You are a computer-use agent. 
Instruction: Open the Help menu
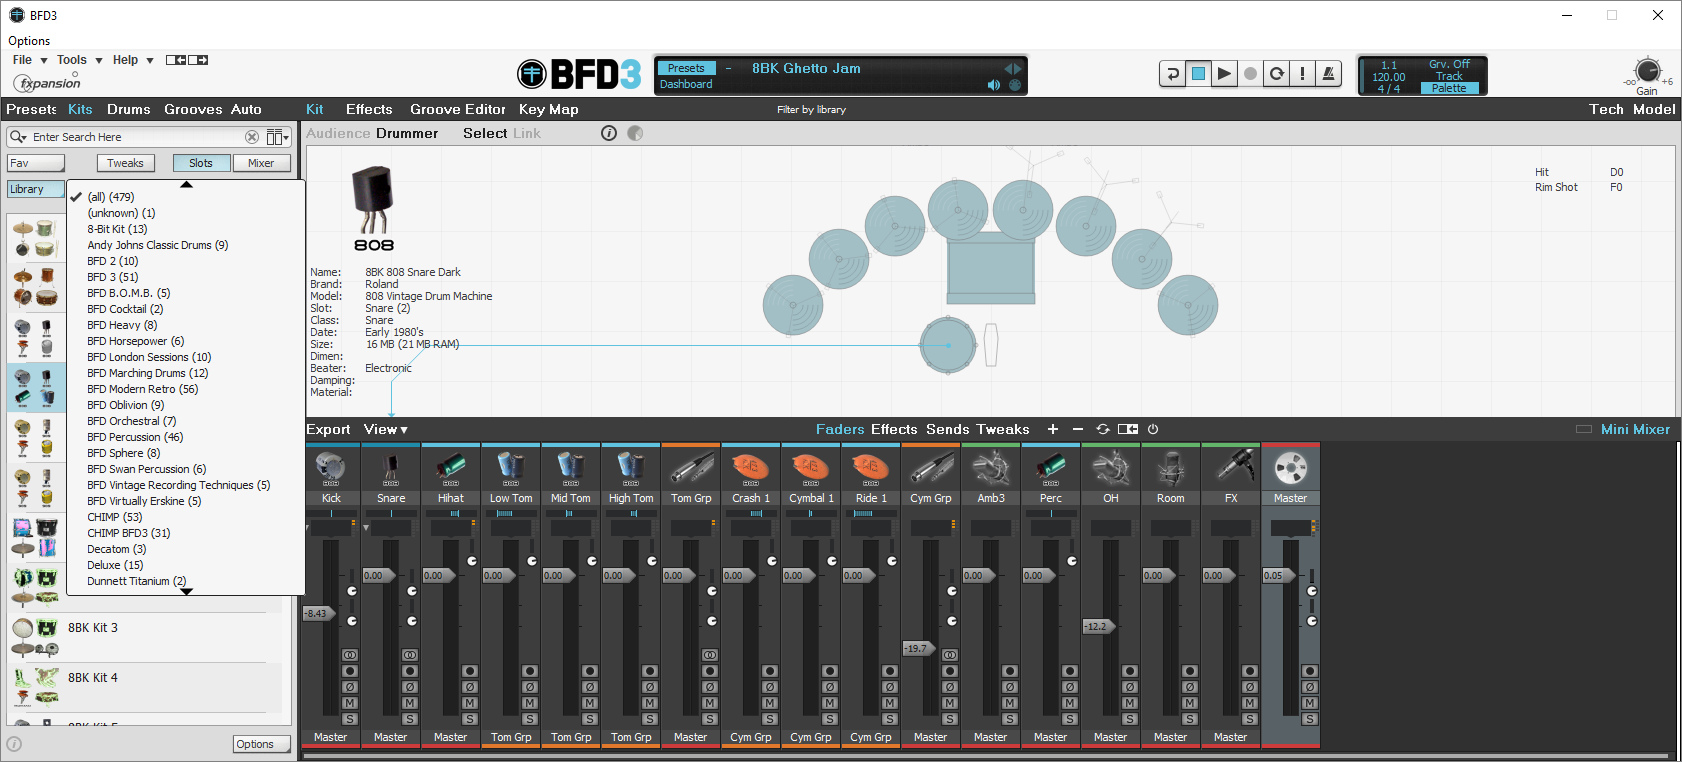[x=132, y=60]
